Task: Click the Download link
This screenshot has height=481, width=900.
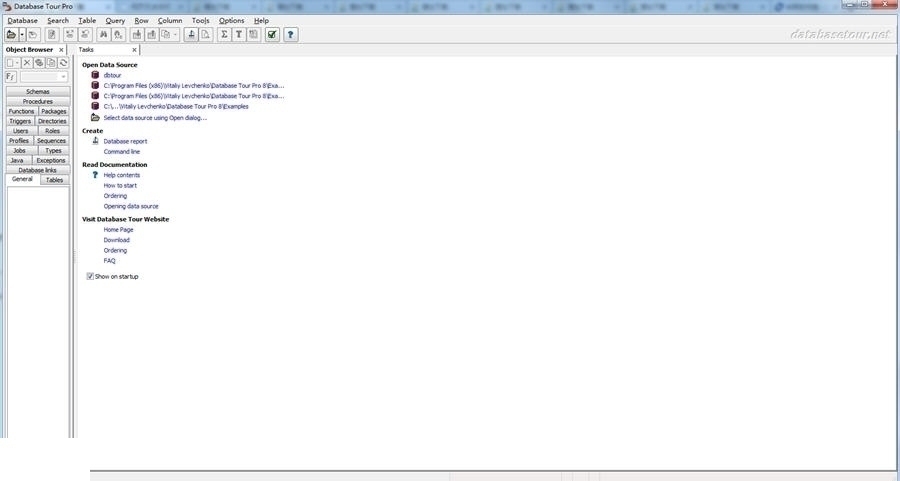Action: tap(117, 240)
